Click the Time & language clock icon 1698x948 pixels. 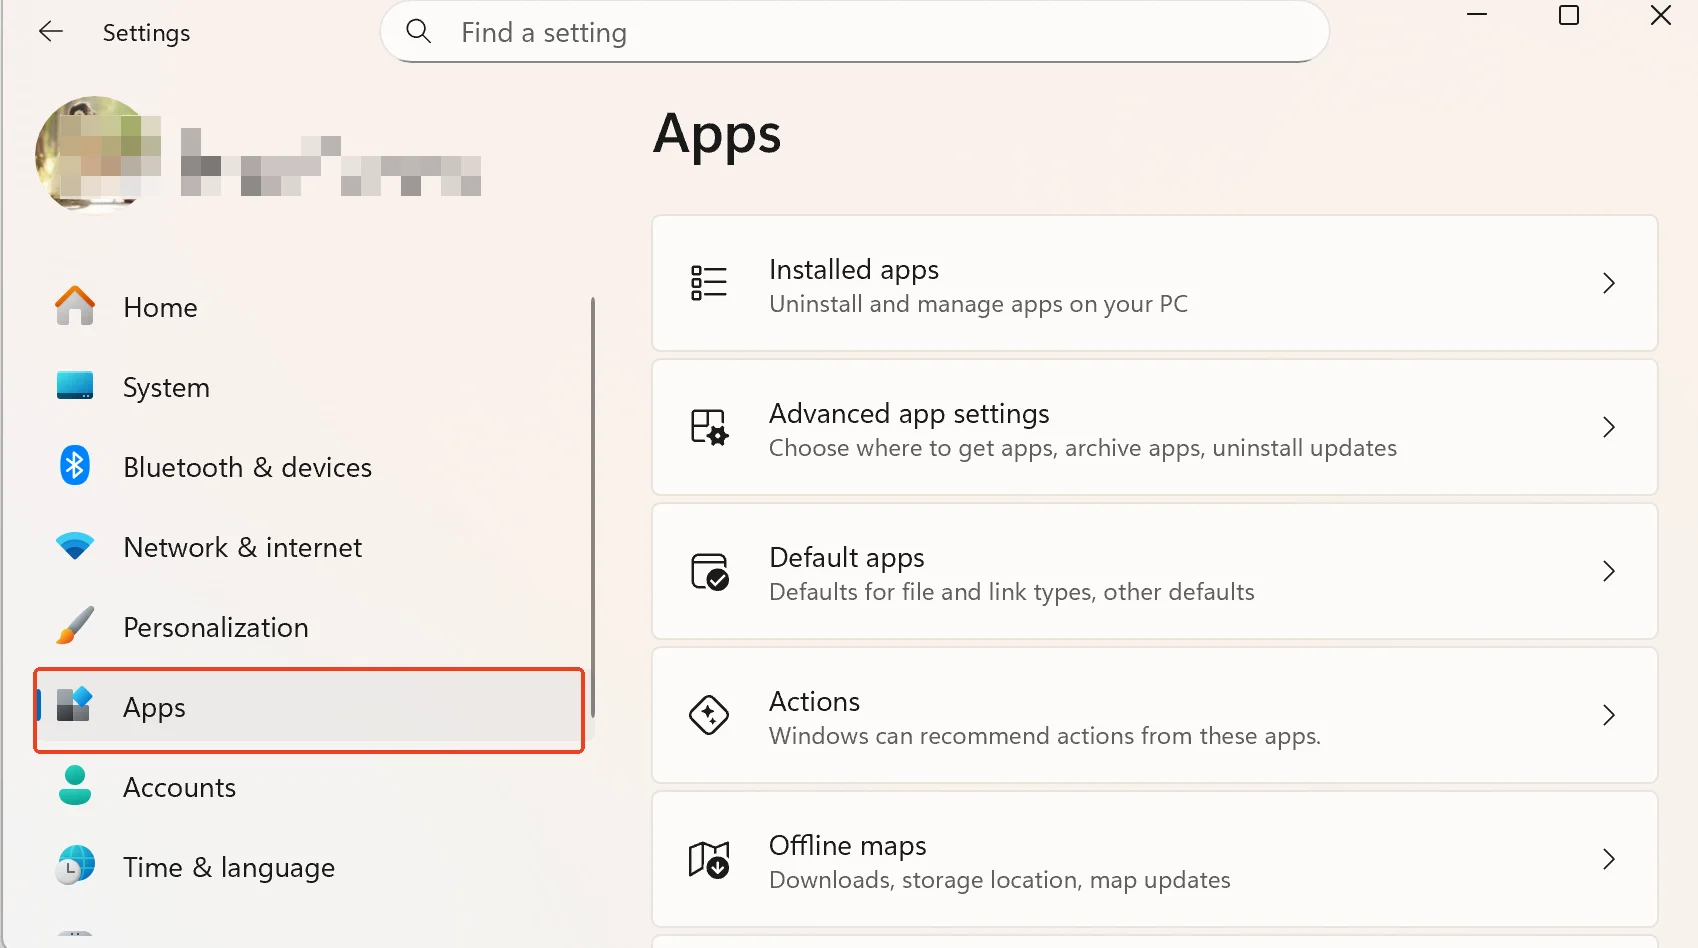pos(74,866)
